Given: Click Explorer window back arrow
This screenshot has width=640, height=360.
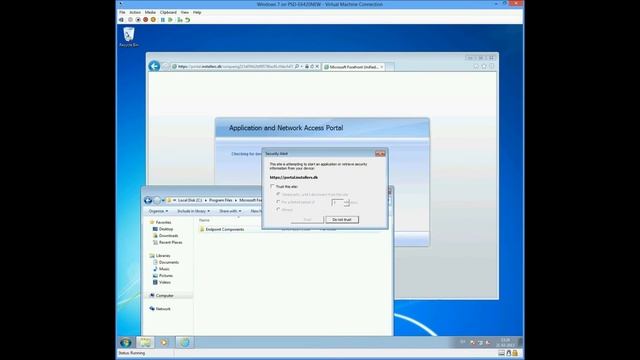Looking at the screenshot, I should point(148,200).
